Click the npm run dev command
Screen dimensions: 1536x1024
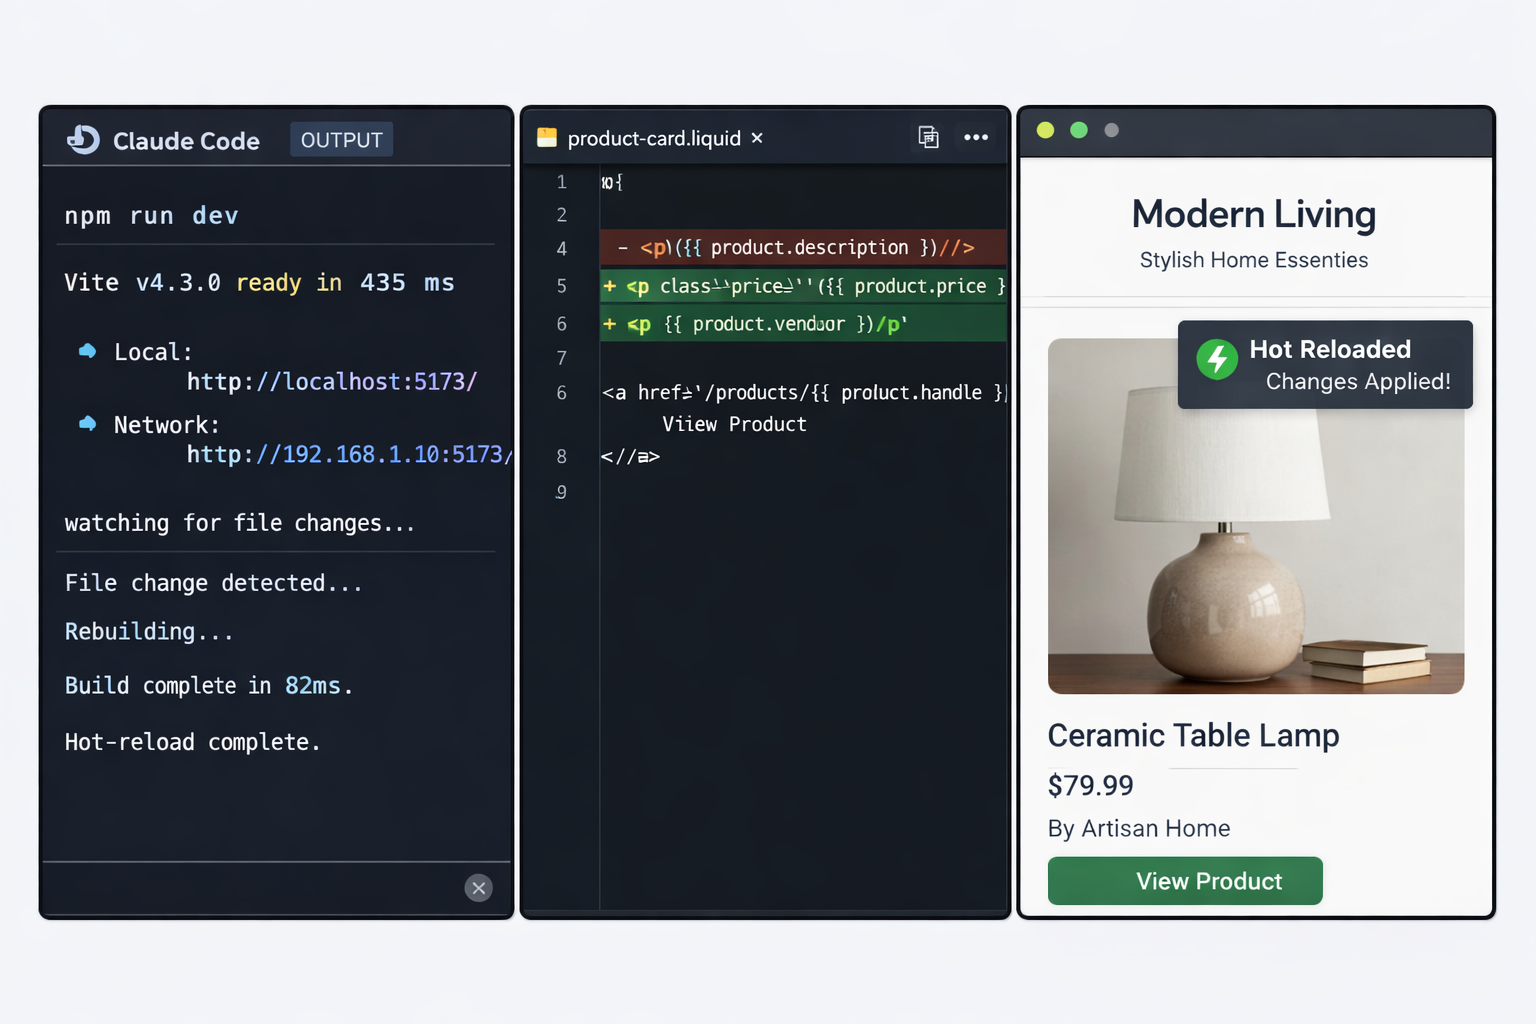click(x=151, y=216)
